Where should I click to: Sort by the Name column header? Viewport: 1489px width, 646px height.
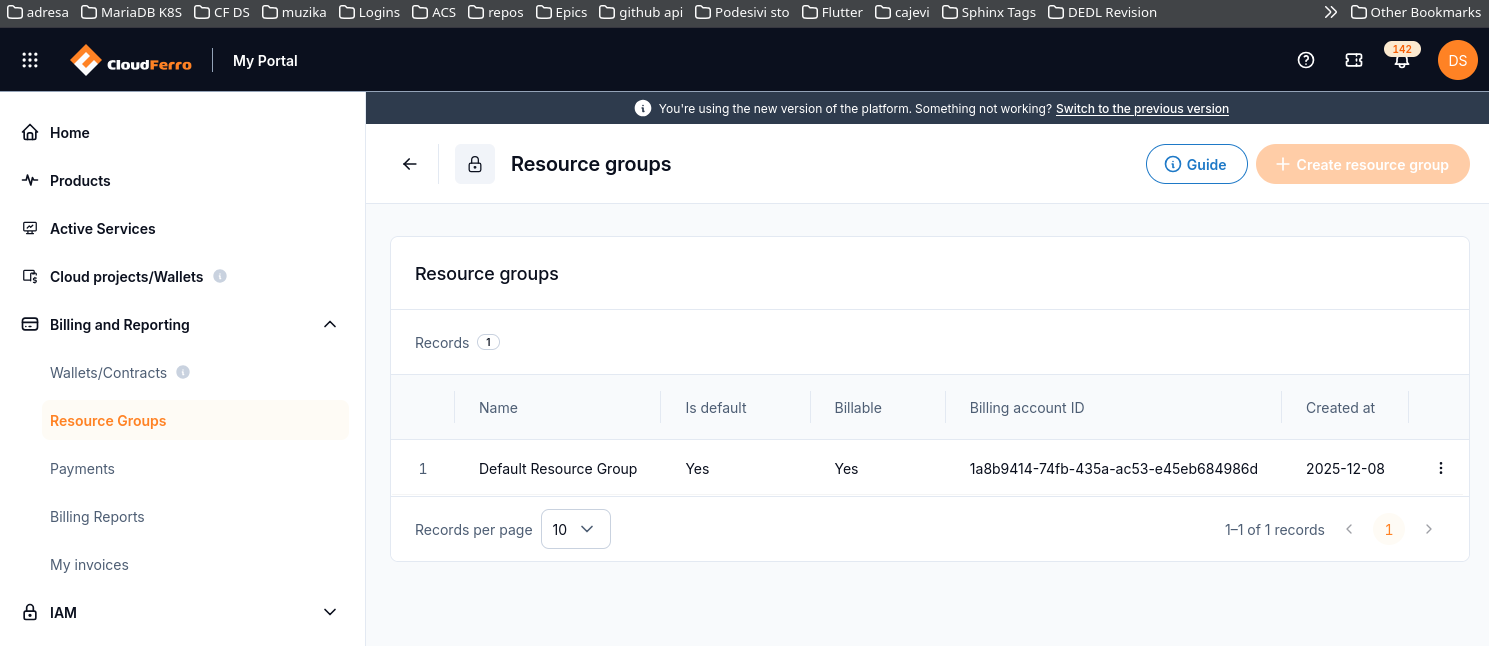(x=498, y=407)
